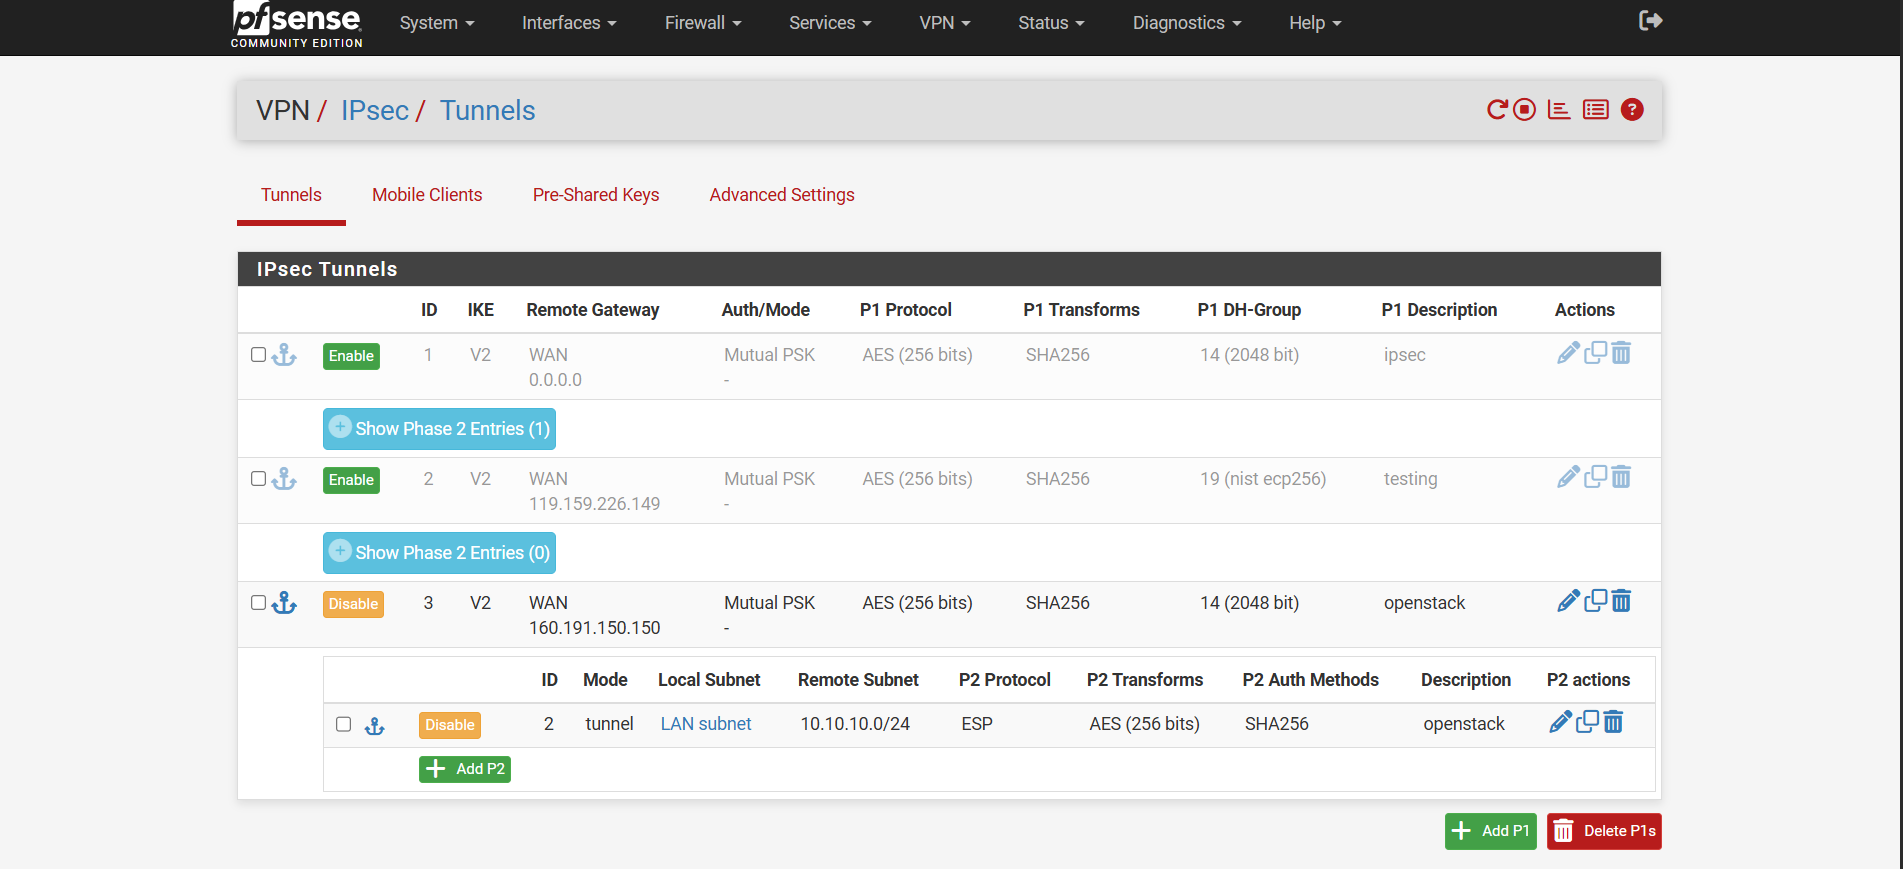Click DH-group 19 (nist ecp256)

tap(1263, 479)
